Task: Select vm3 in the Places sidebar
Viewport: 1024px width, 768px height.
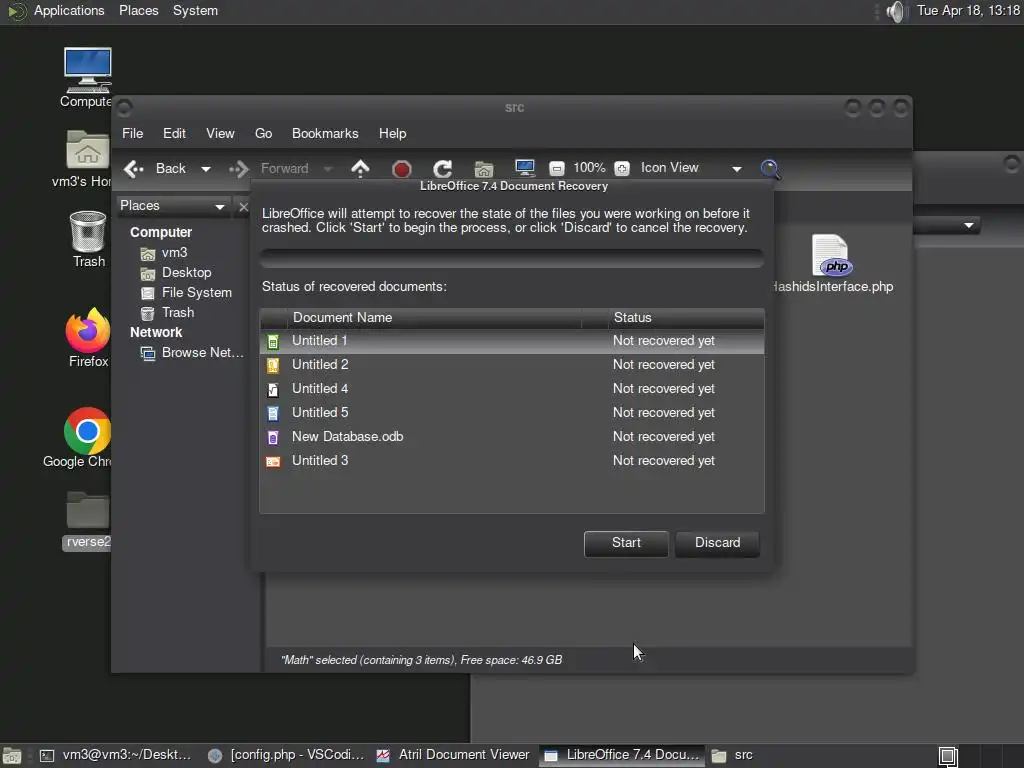Action: tap(174, 253)
